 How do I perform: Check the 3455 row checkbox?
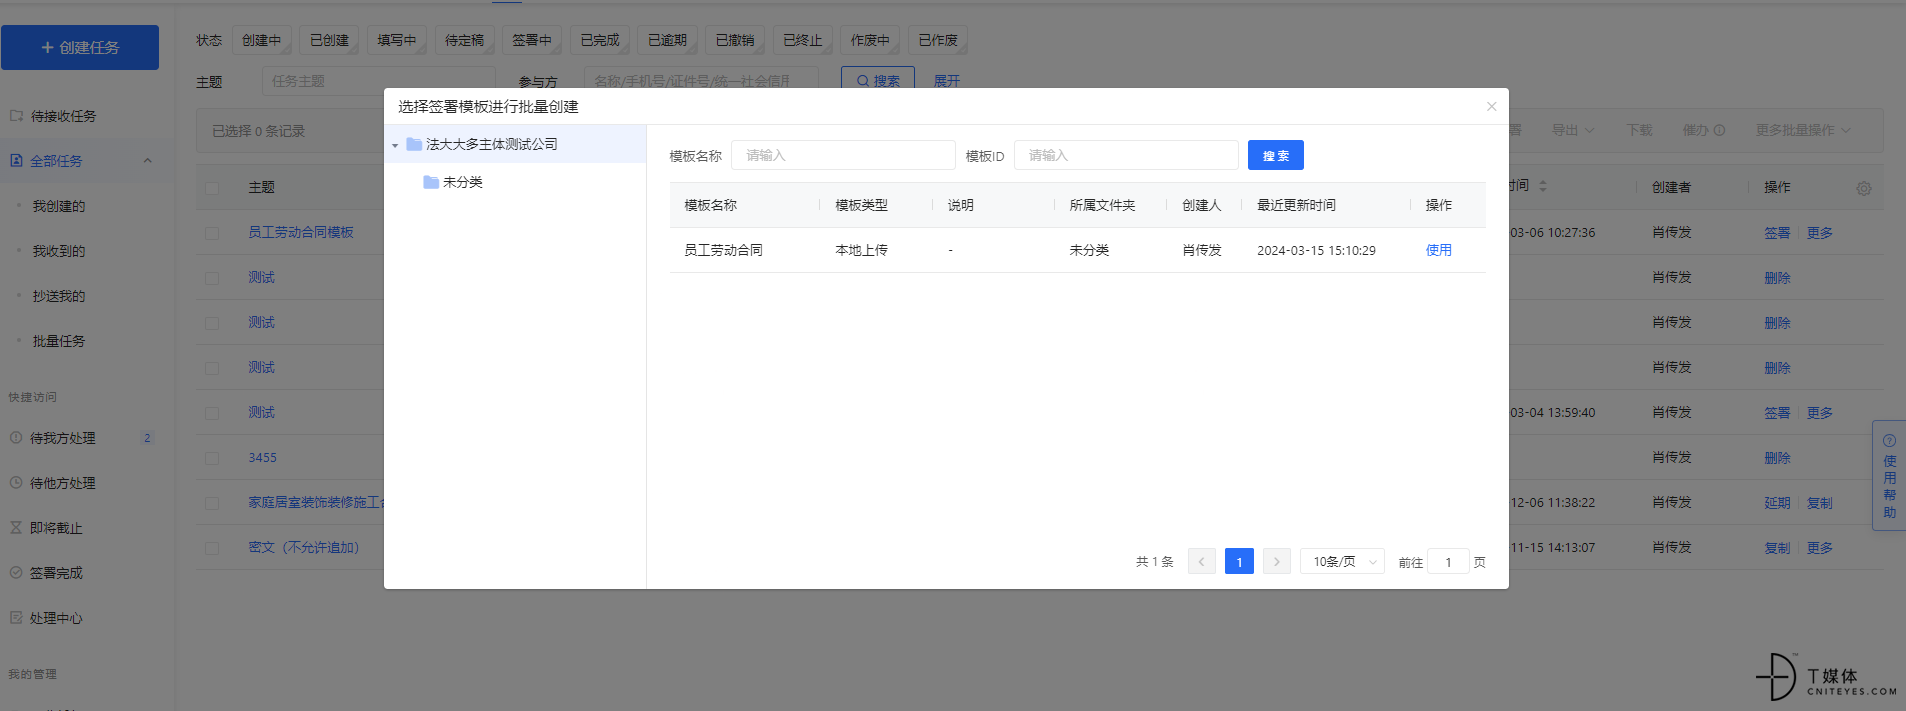coord(212,458)
